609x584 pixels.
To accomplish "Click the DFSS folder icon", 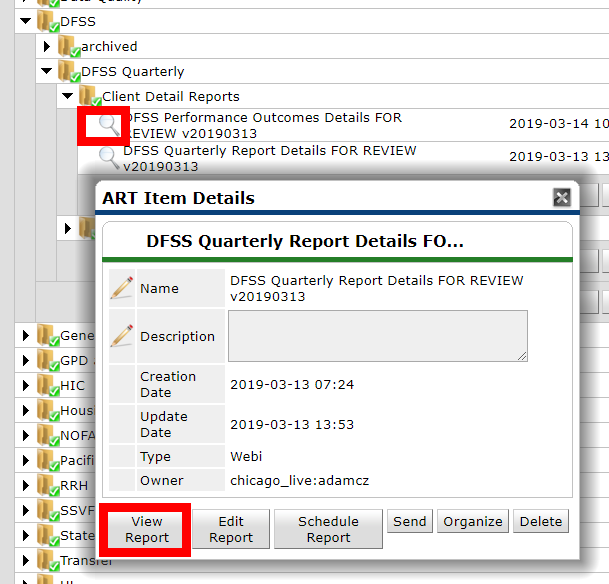I will pos(48,21).
